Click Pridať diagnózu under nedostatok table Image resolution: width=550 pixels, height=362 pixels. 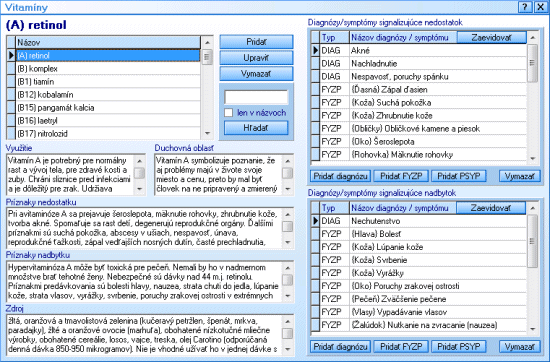340,176
